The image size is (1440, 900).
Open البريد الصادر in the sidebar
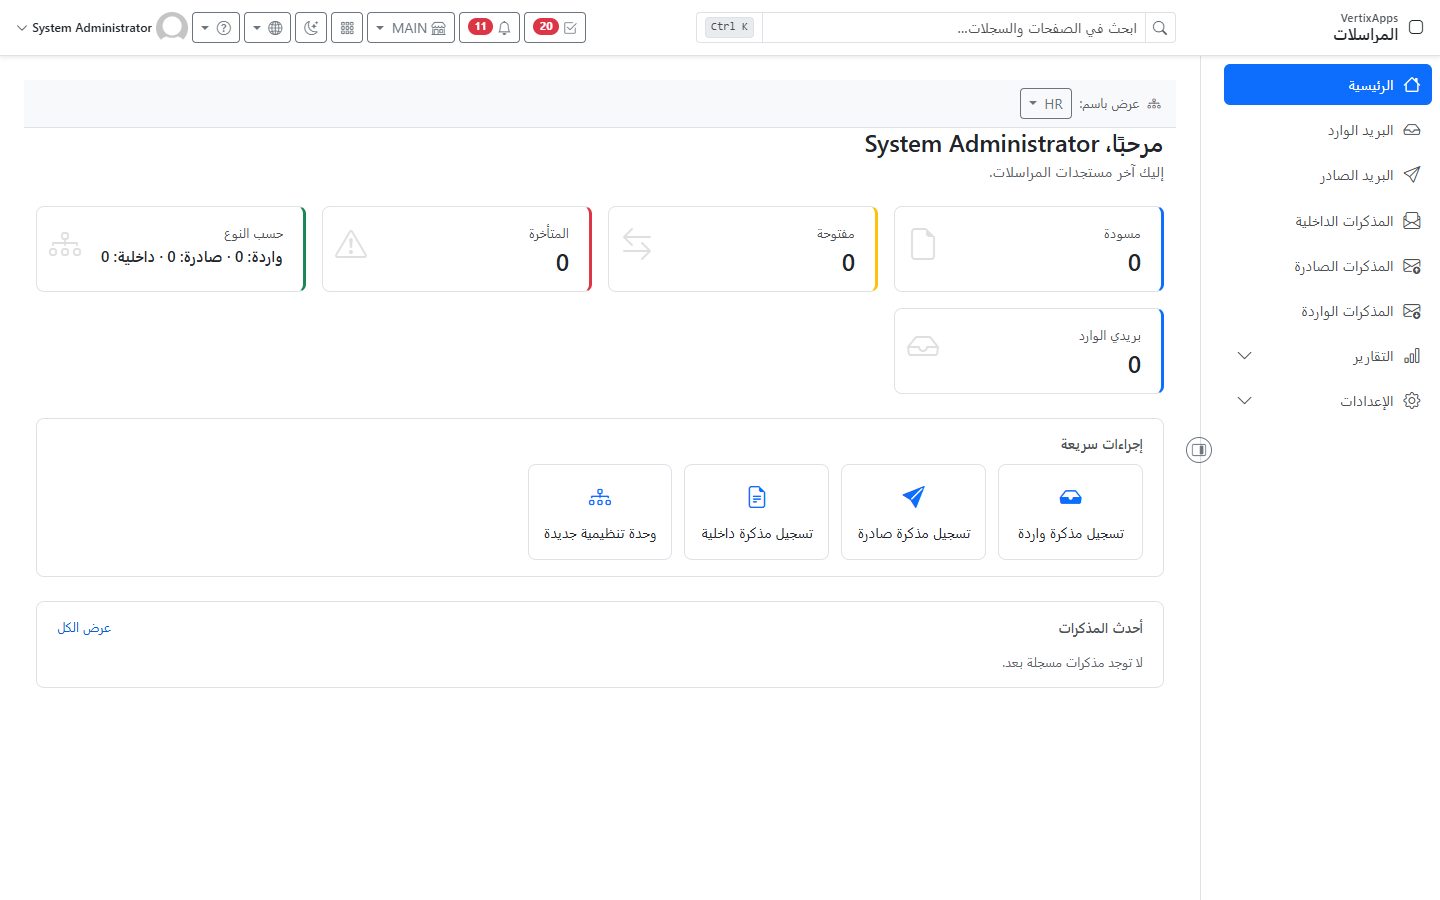point(1327,175)
